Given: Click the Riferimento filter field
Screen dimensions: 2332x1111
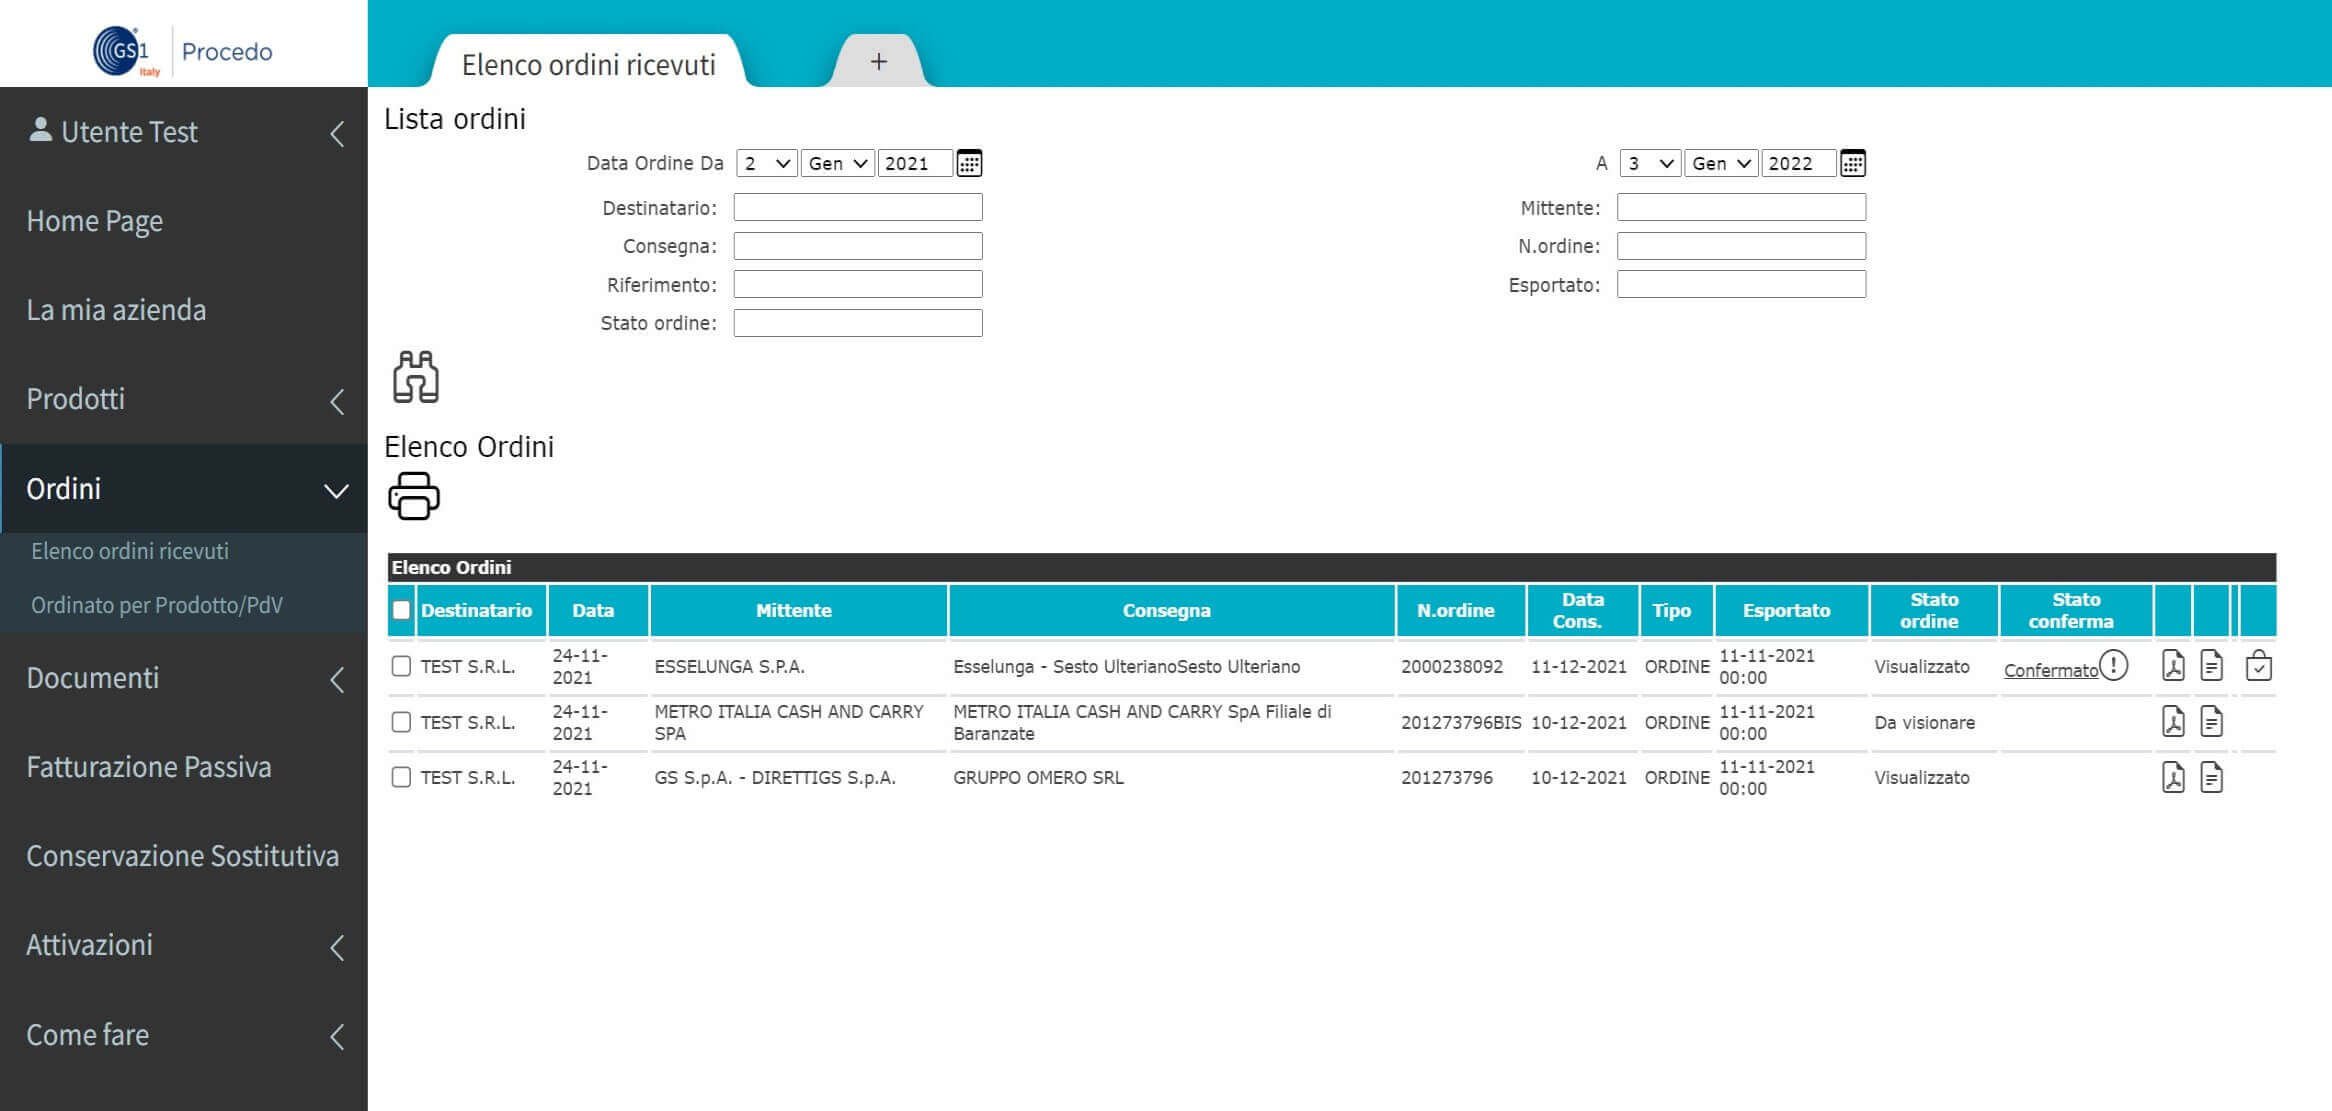Looking at the screenshot, I should tap(858, 284).
